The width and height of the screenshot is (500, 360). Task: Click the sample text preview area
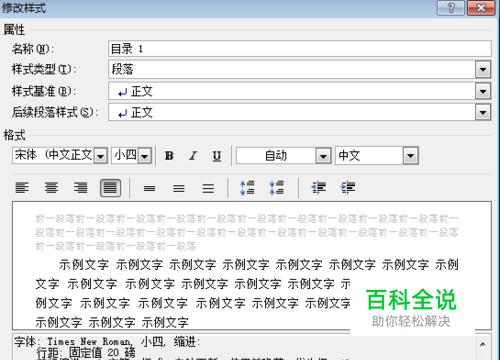point(252,266)
